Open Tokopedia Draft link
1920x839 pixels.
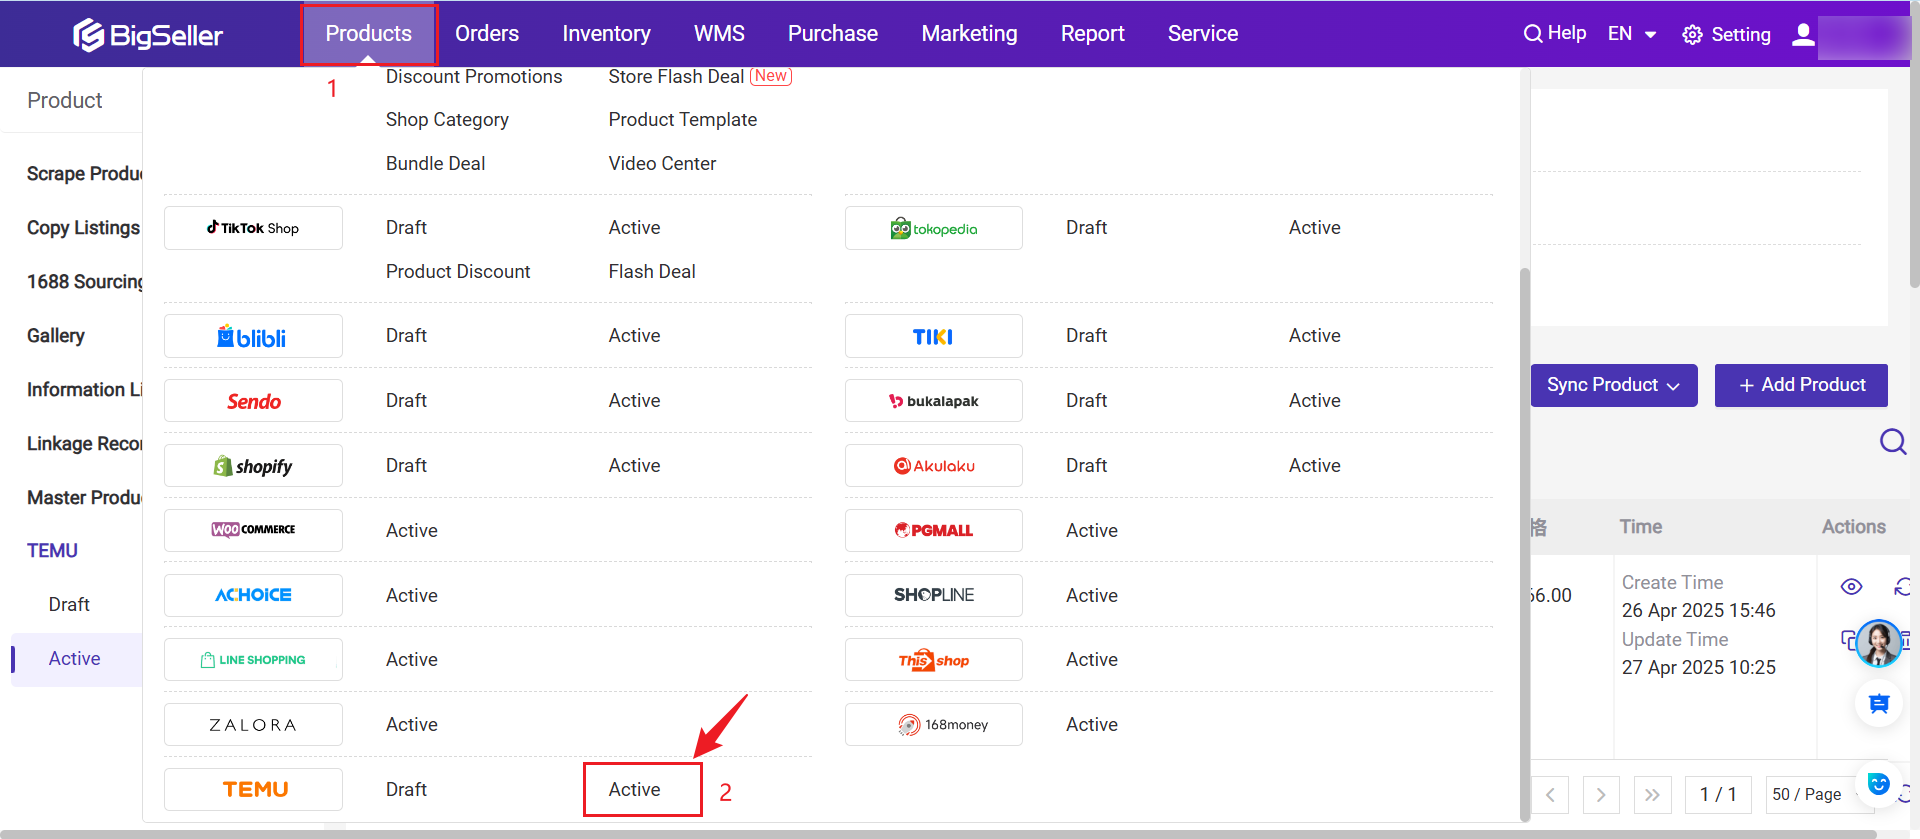tap(1086, 228)
